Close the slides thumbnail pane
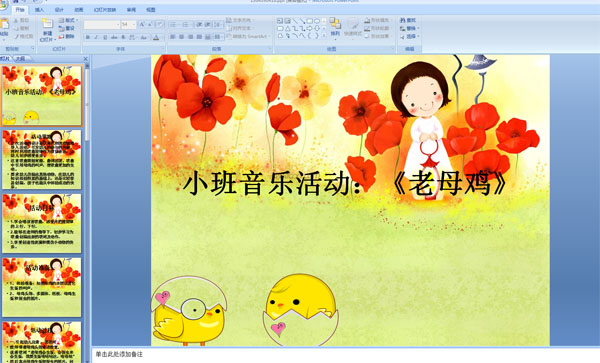The height and width of the screenshot is (363, 600). [86, 59]
